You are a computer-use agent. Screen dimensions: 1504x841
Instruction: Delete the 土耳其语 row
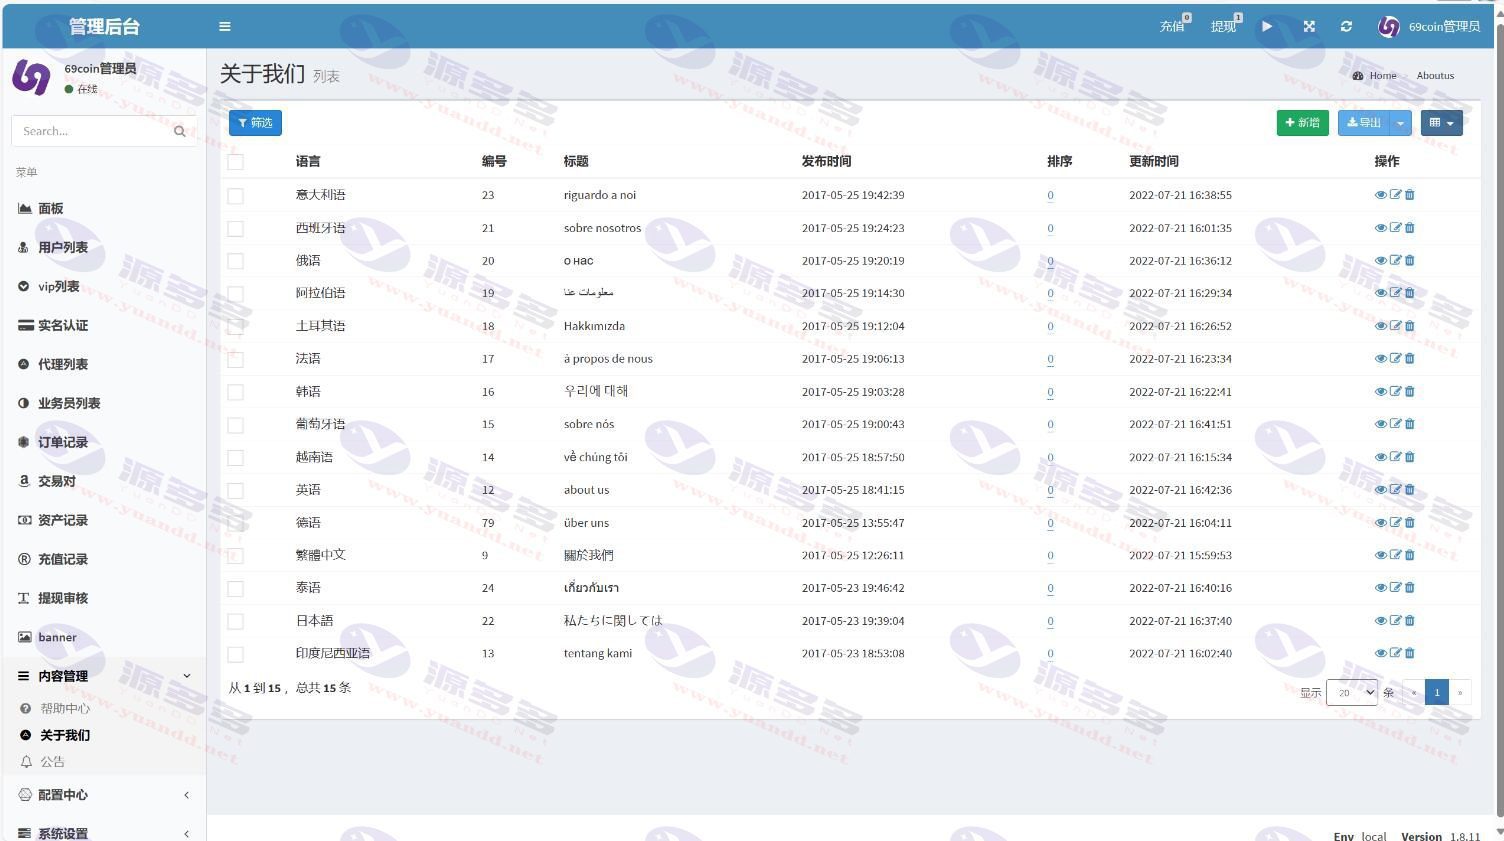coord(1410,326)
